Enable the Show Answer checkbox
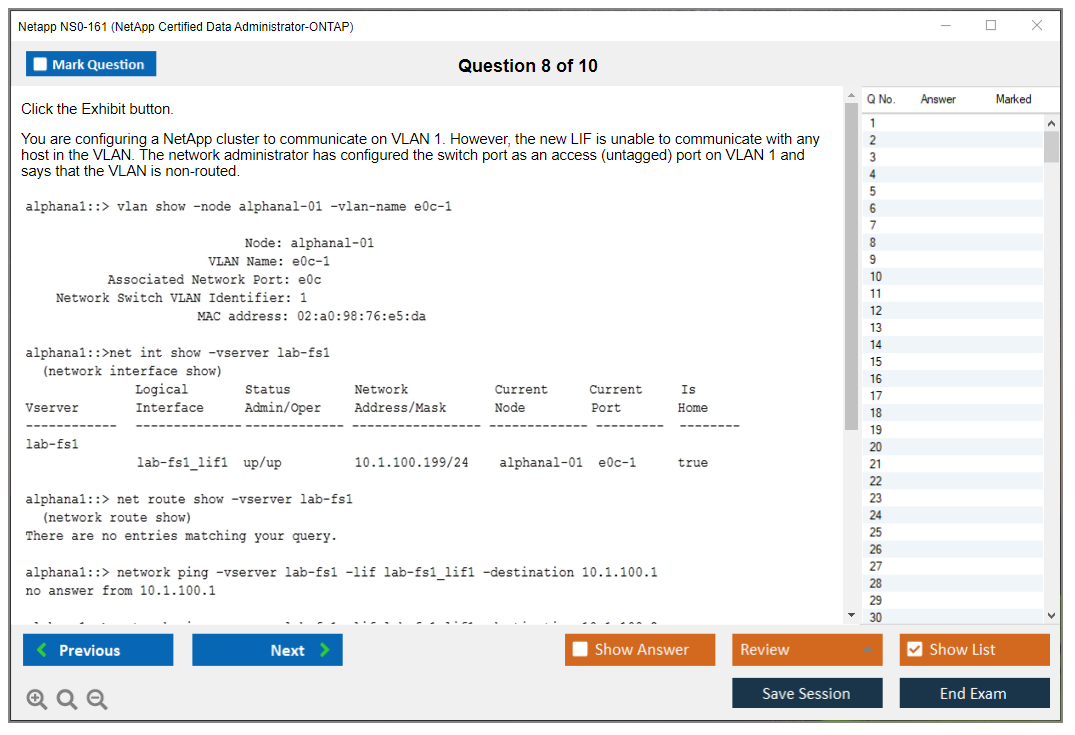The height and width of the screenshot is (735, 1075). (581, 650)
